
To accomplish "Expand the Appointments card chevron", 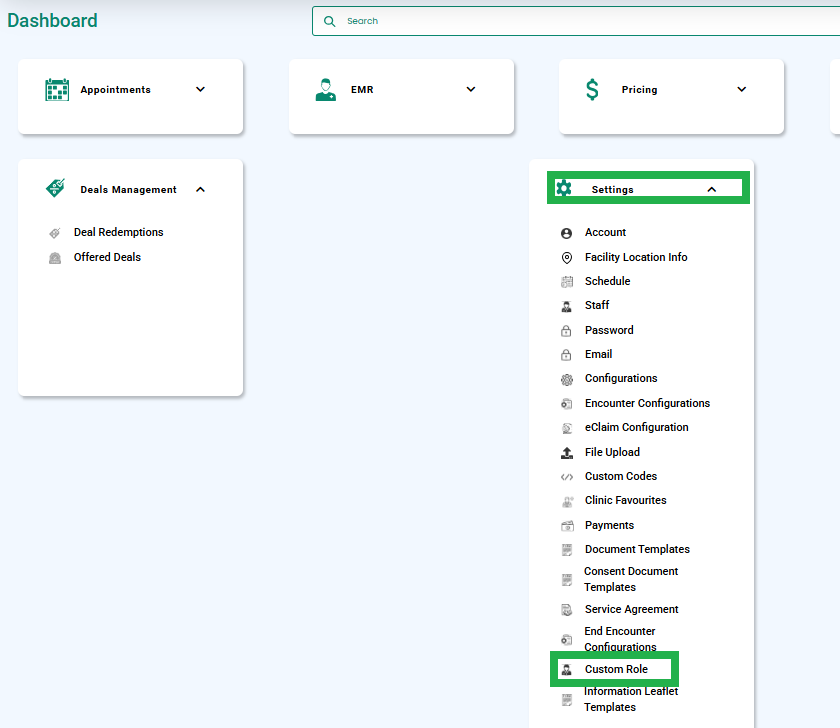I will 200,89.
